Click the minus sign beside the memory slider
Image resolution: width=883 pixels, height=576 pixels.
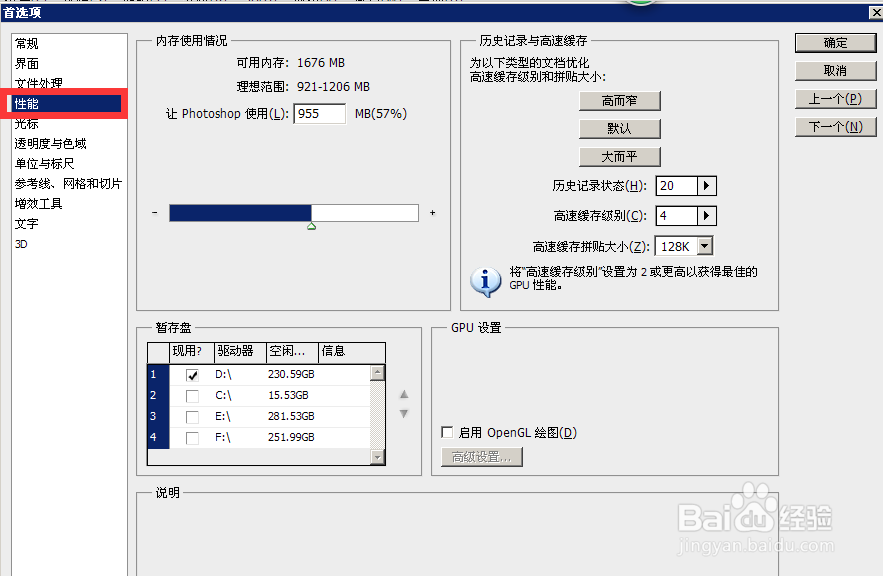pos(155,213)
